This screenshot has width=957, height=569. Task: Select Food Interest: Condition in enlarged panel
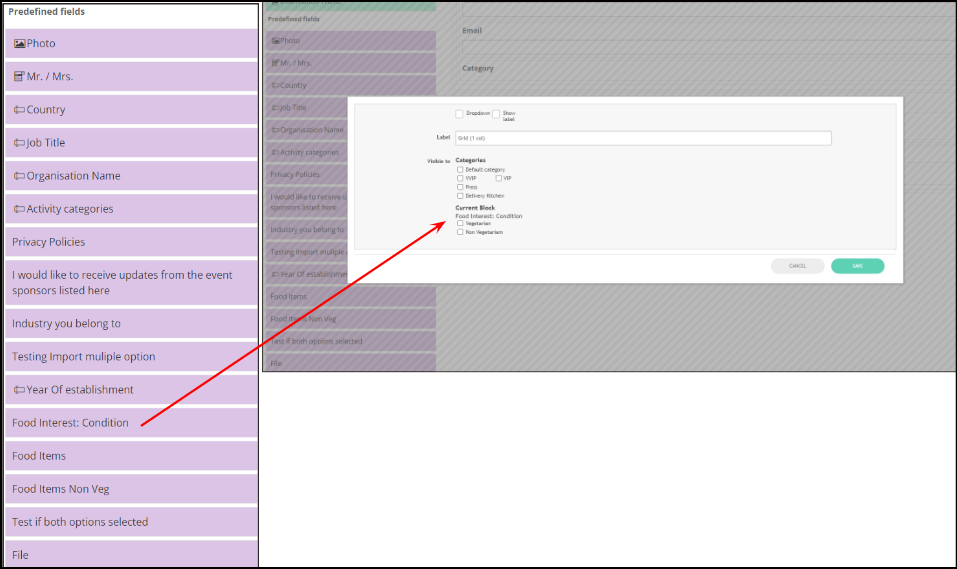click(131, 422)
